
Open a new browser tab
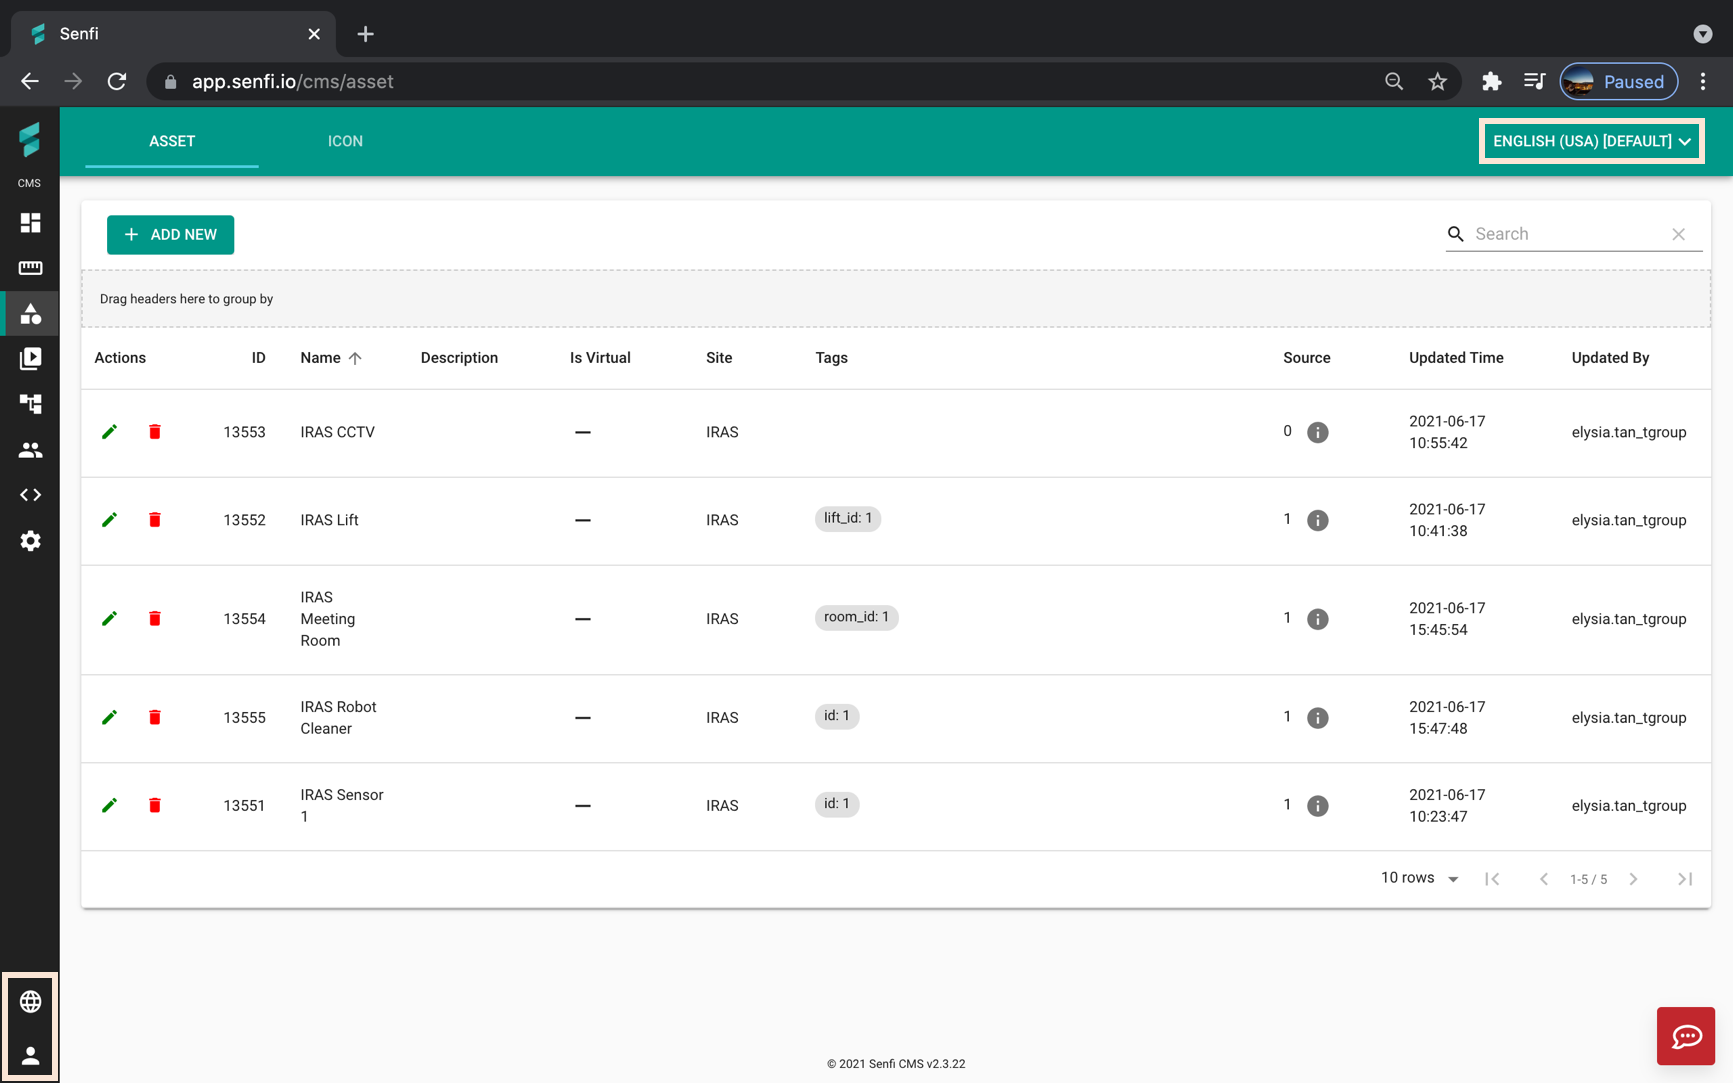pos(366,34)
